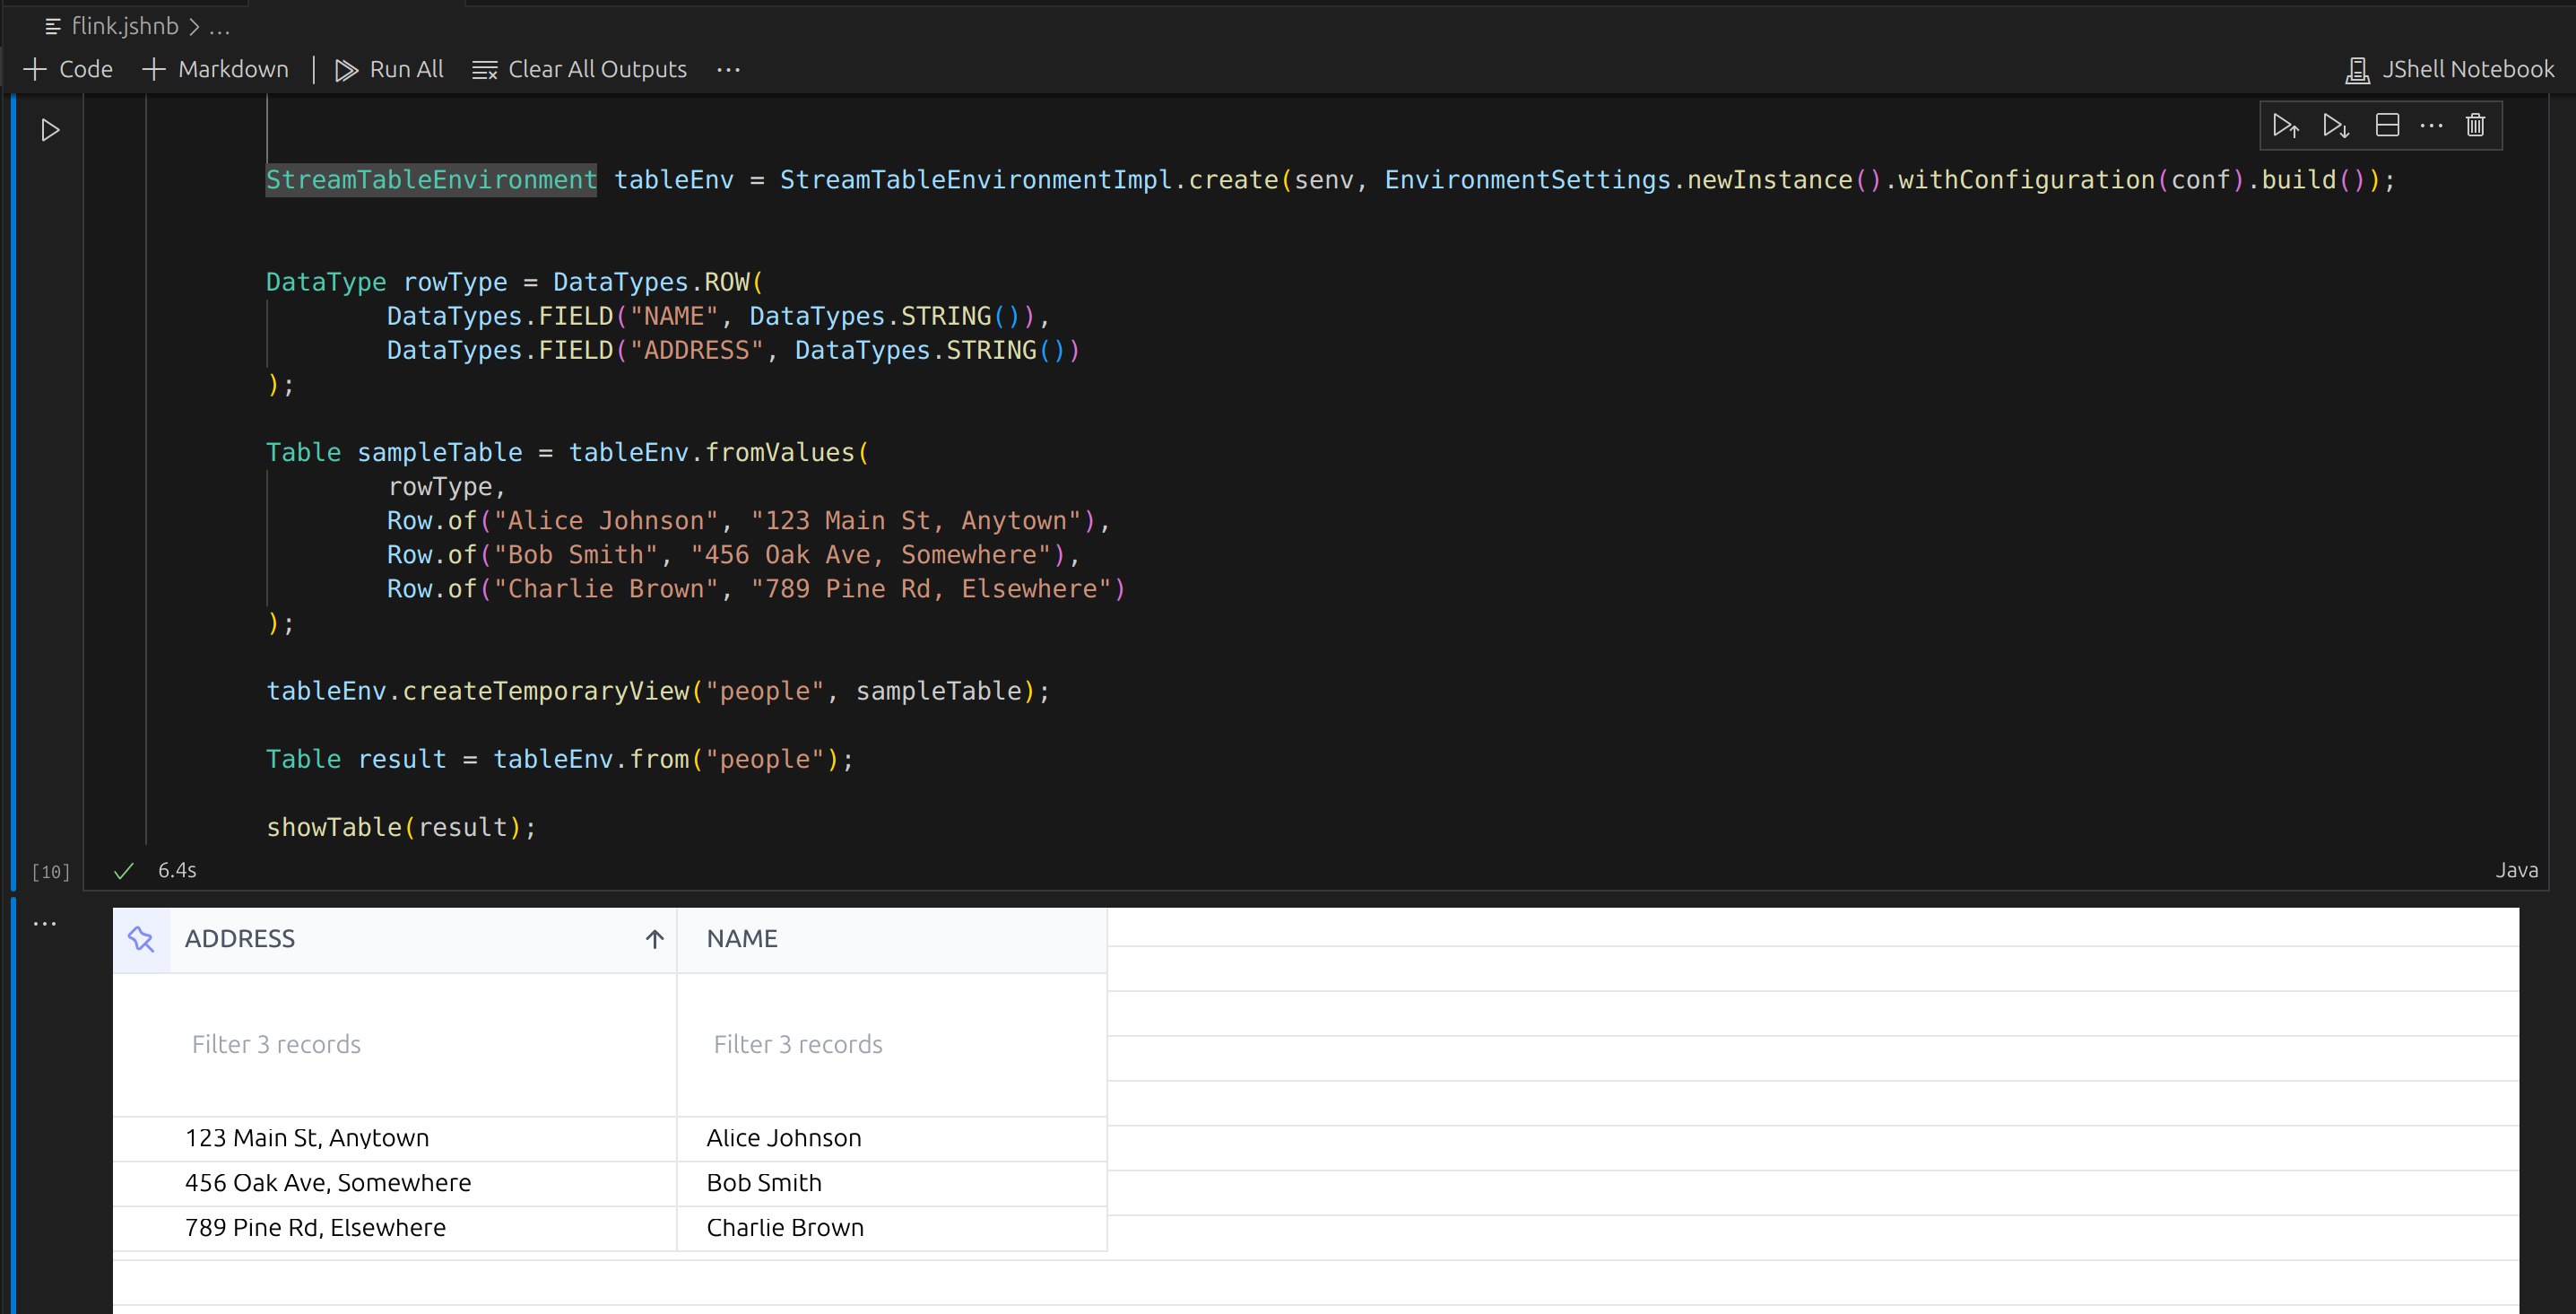
Task: Click the NAME column header
Action: tap(742, 939)
